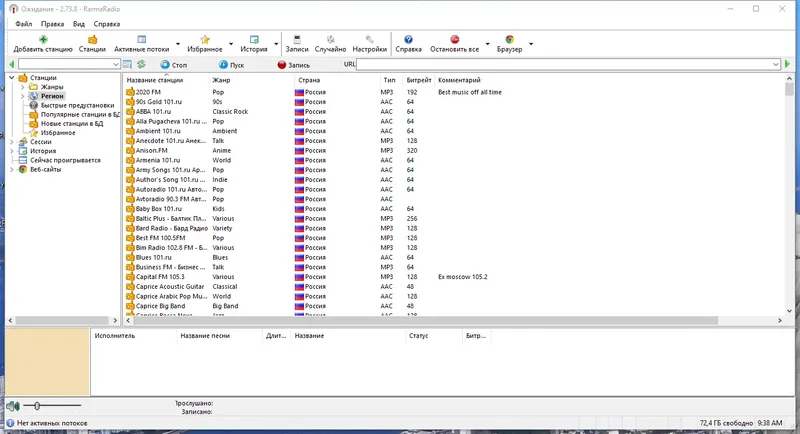
Task: Open the Вид menu
Action: [x=79, y=24]
